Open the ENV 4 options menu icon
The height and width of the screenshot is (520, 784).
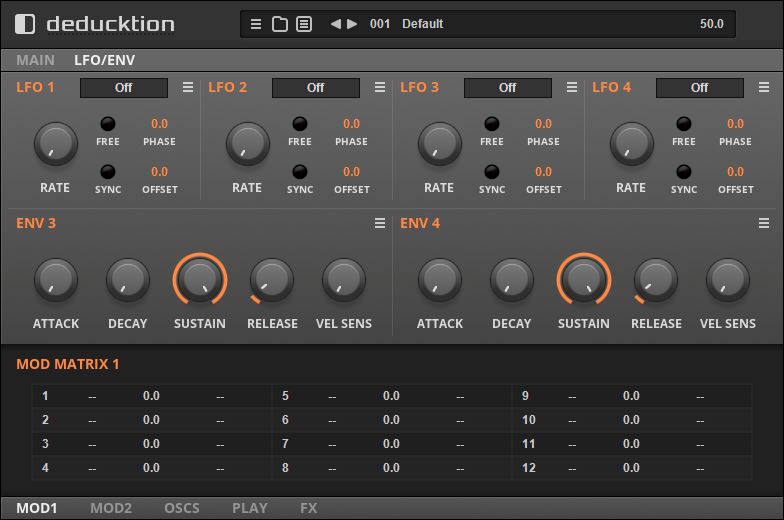[x=764, y=224]
